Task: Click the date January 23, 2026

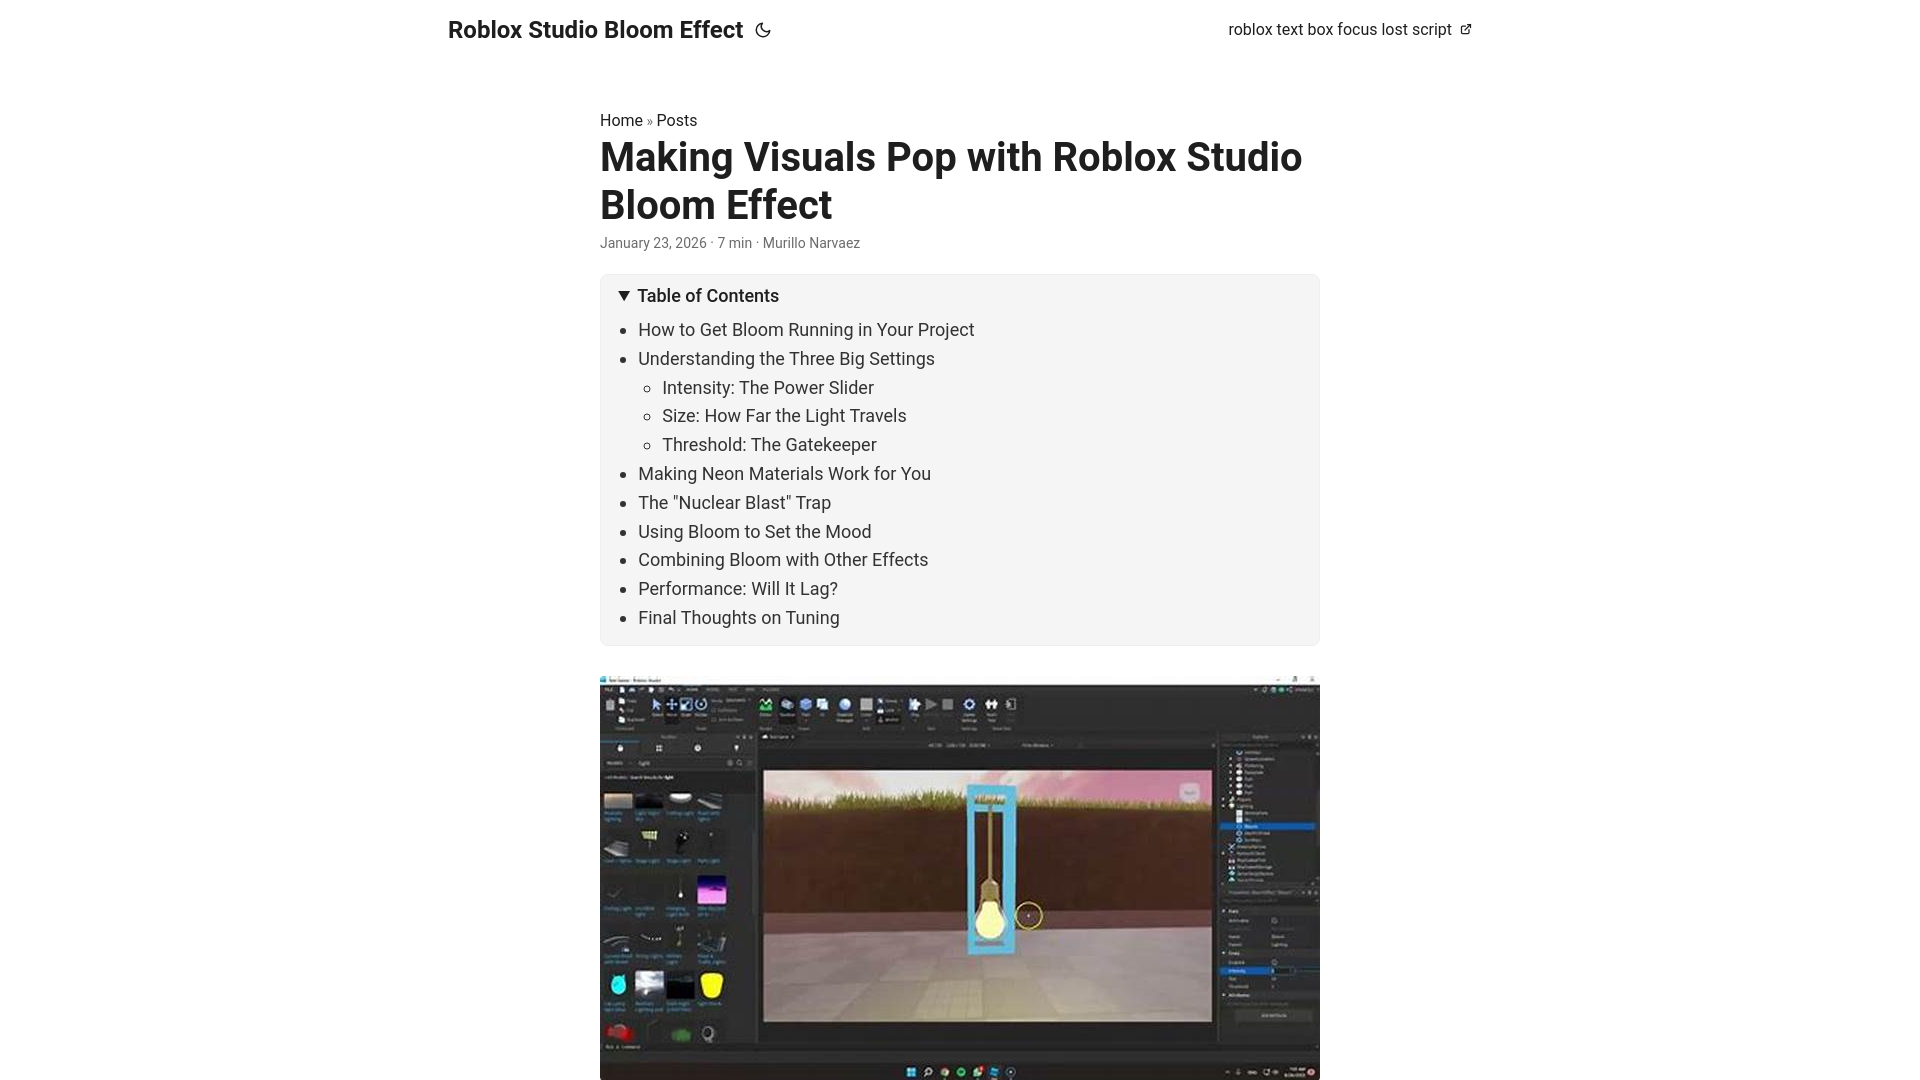Action: point(653,243)
